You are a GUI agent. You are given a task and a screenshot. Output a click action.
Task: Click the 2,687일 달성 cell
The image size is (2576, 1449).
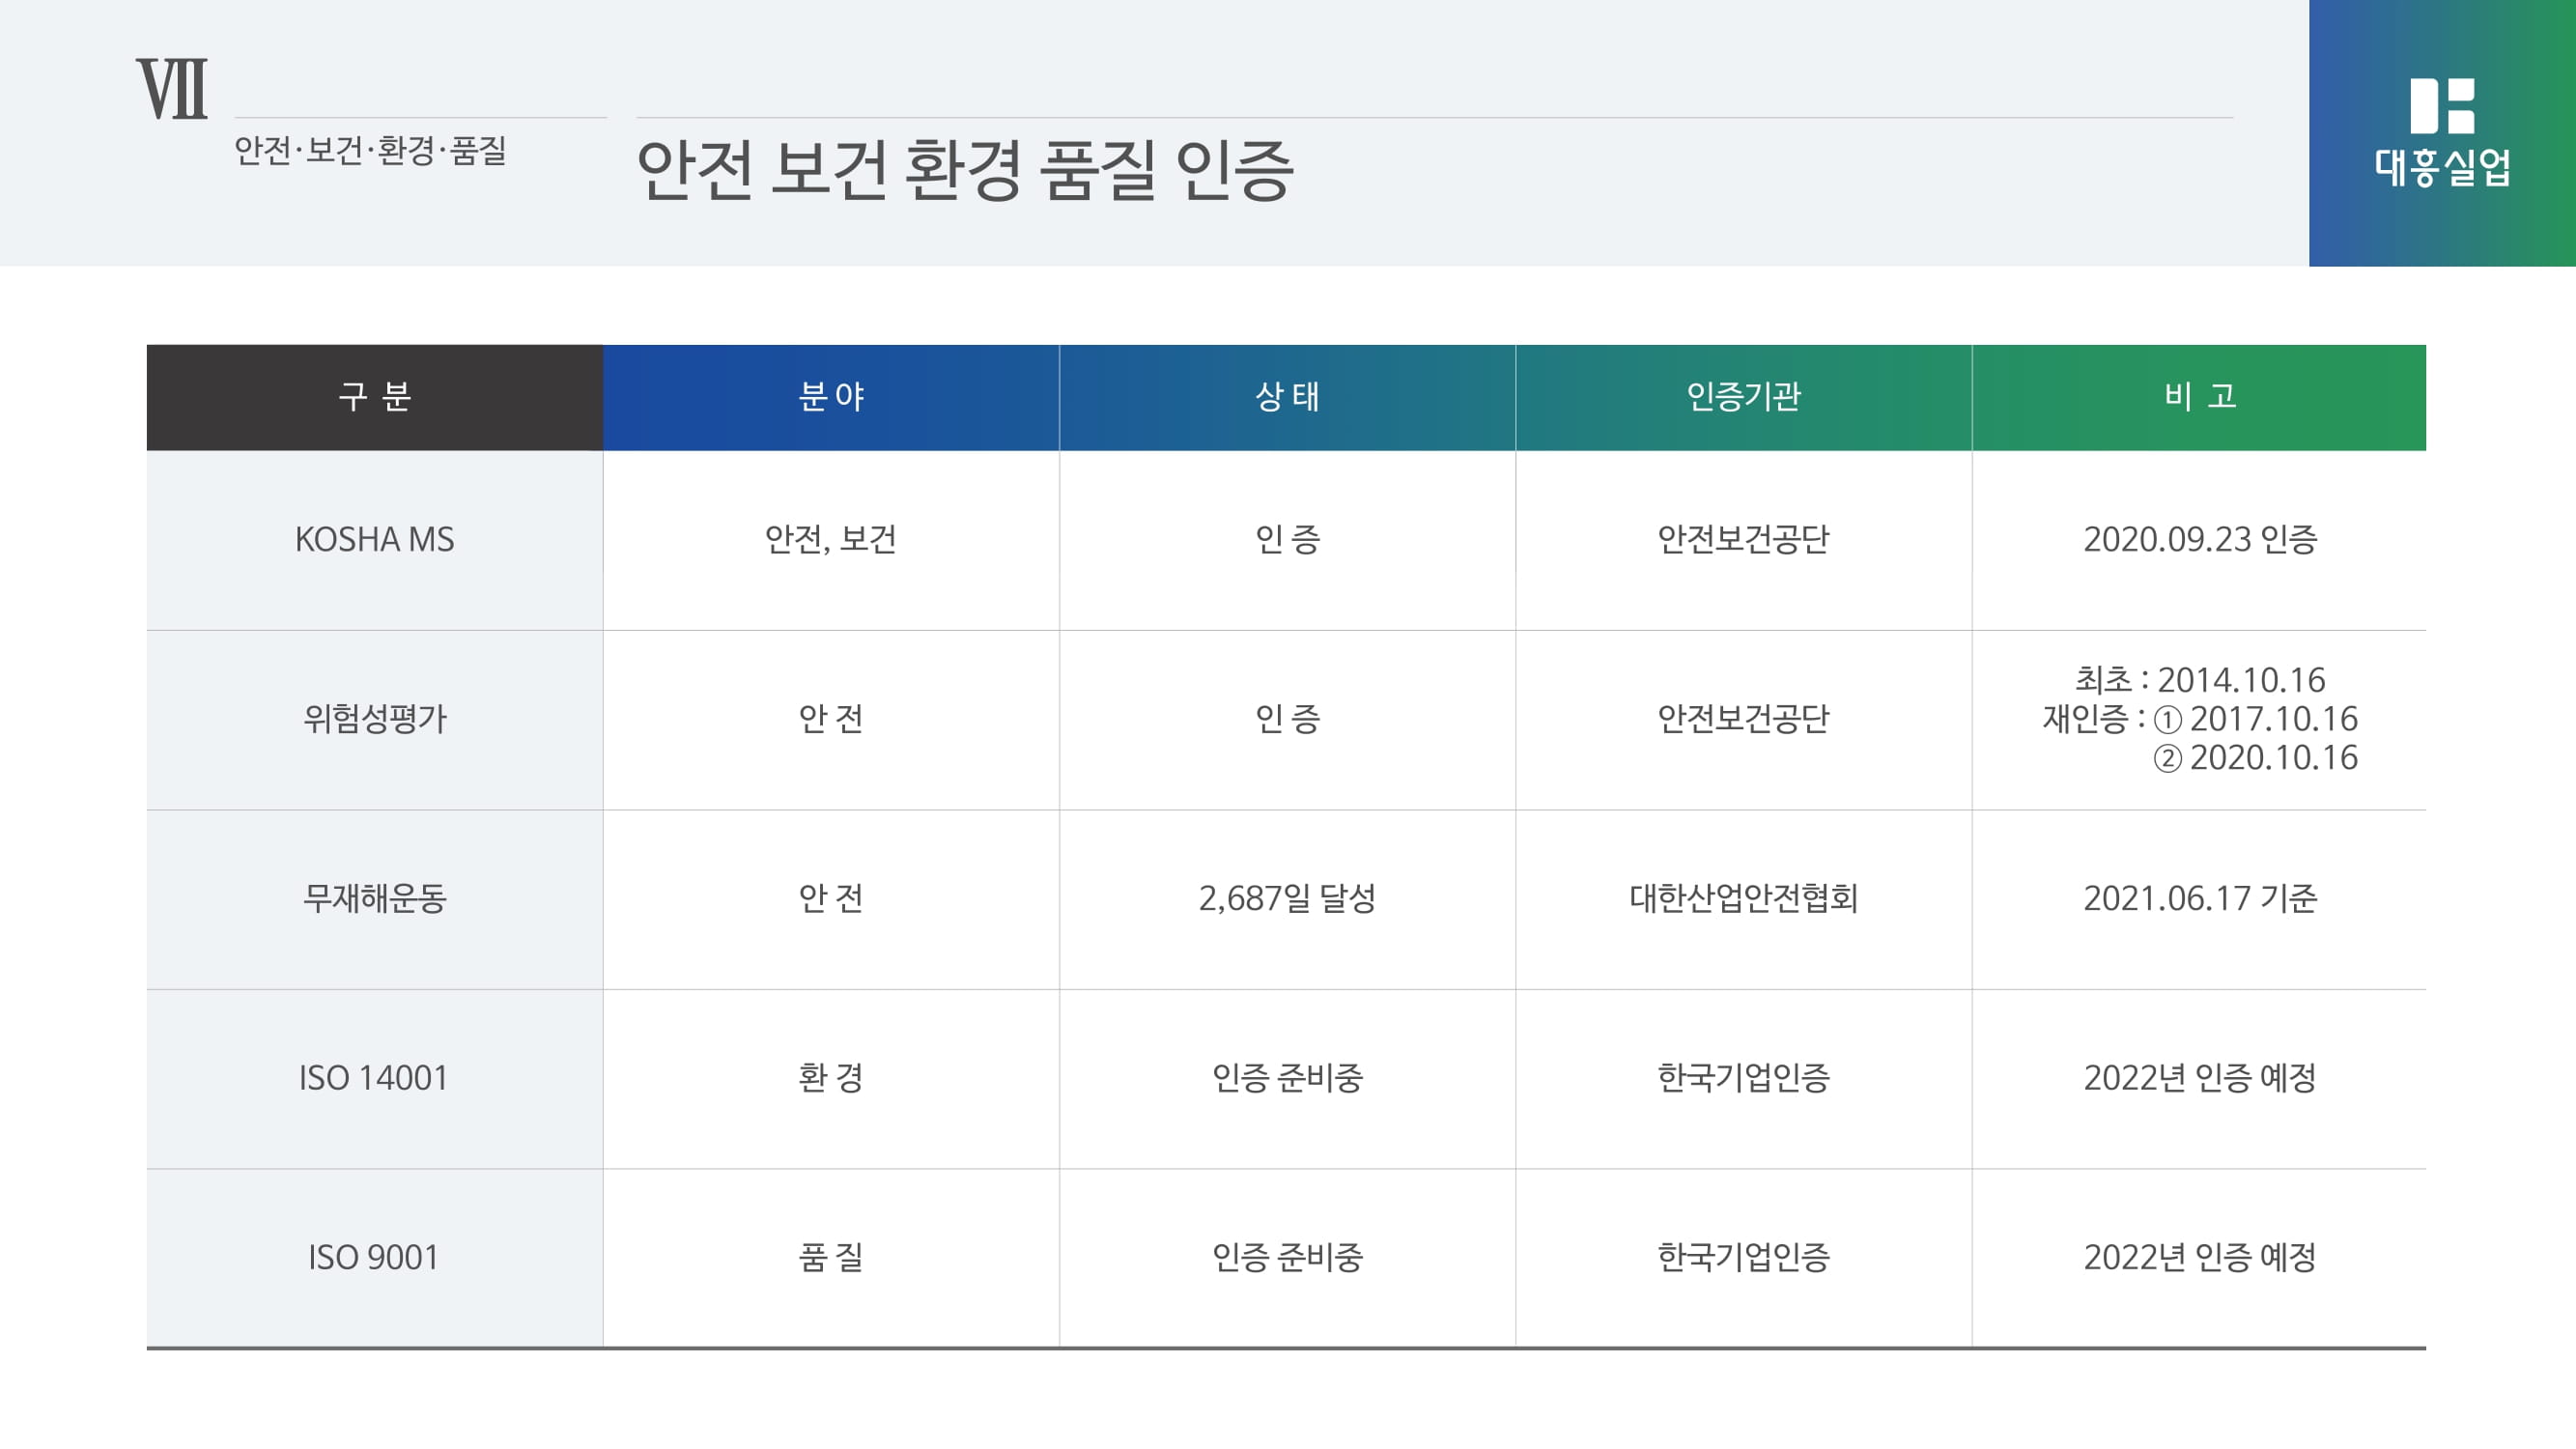tap(1286, 899)
